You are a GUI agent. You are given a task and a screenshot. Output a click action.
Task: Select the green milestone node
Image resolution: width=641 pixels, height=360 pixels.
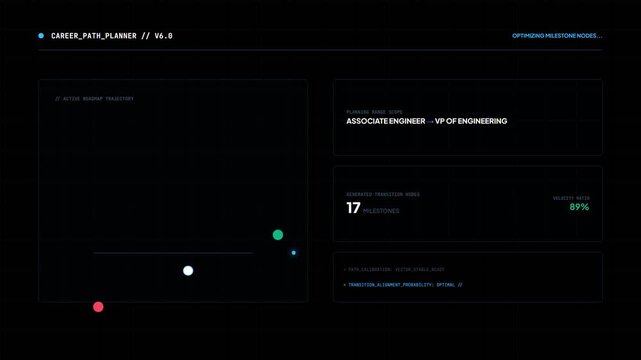click(278, 235)
